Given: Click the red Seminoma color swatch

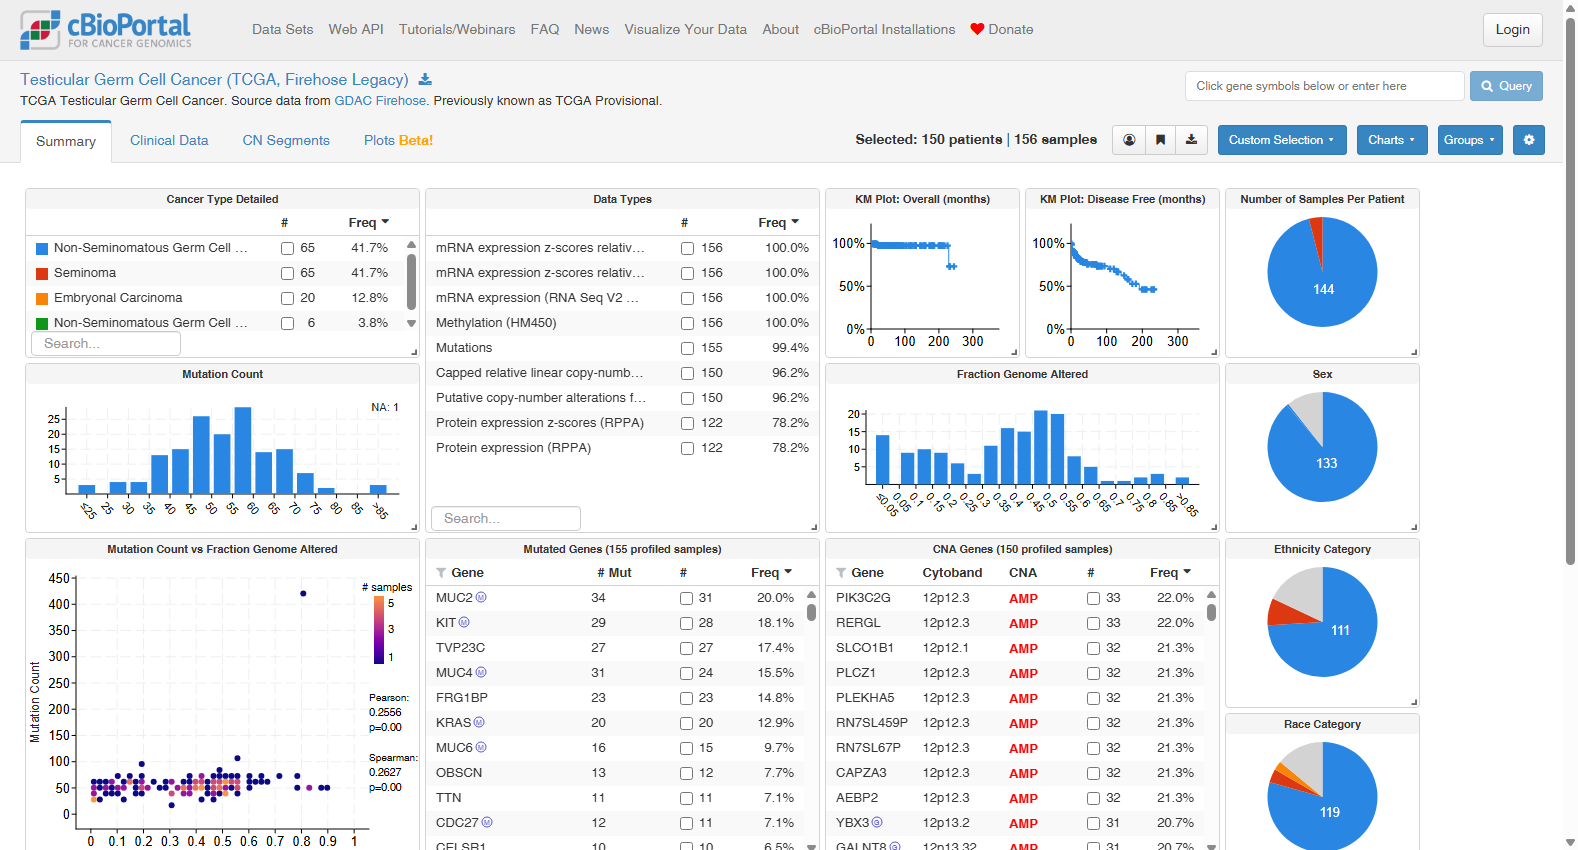Looking at the screenshot, I should [x=42, y=273].
